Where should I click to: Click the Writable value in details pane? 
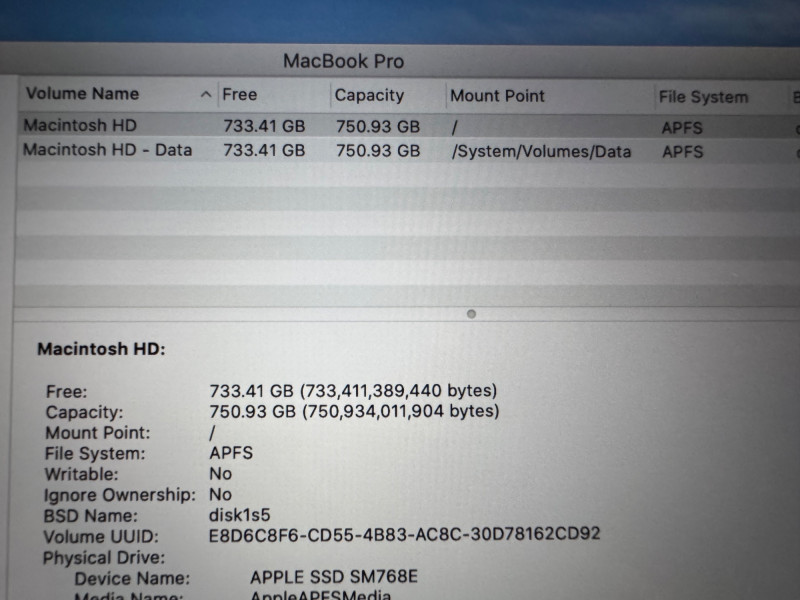(220, 474)
